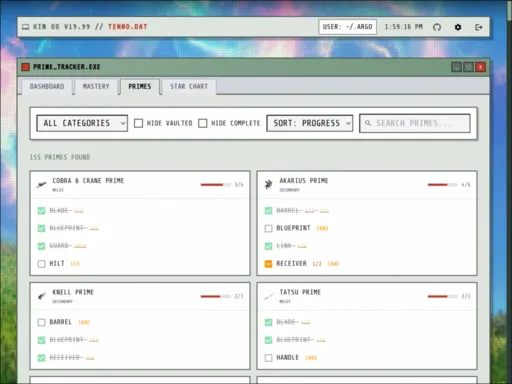Click the Tatsu Prime weapon icon
Image resolution: width=512 pixels, height=384 pixels.
tap(268, 296)
